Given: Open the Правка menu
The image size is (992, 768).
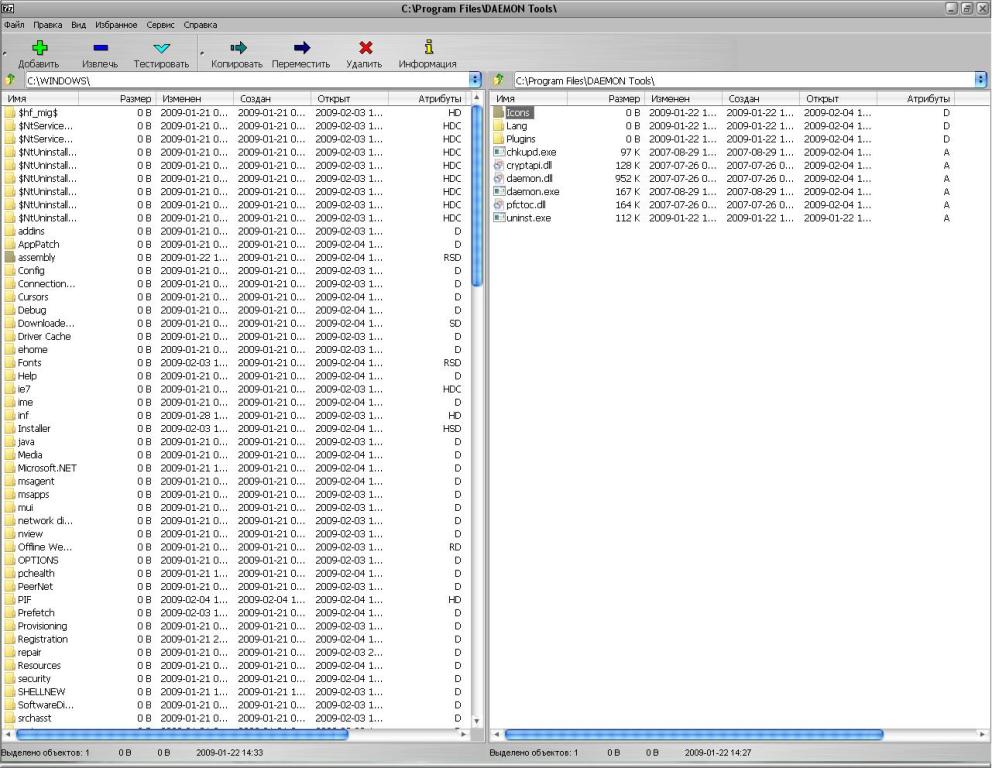Looking at the screenshot, I should coord(47,25).
